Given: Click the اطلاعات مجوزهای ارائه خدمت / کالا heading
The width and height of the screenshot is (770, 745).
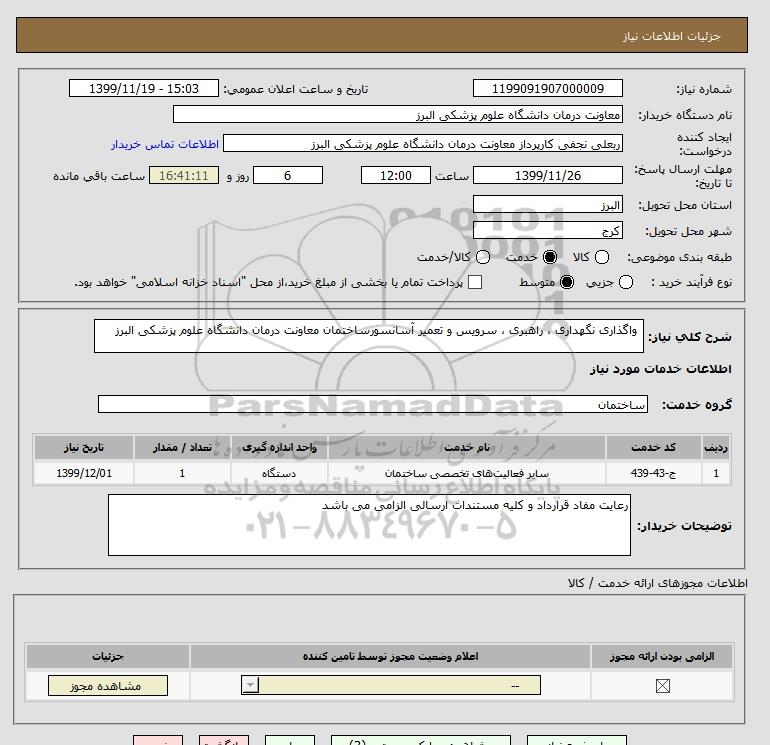Looking at the screenshot, I should coord(657,583).
